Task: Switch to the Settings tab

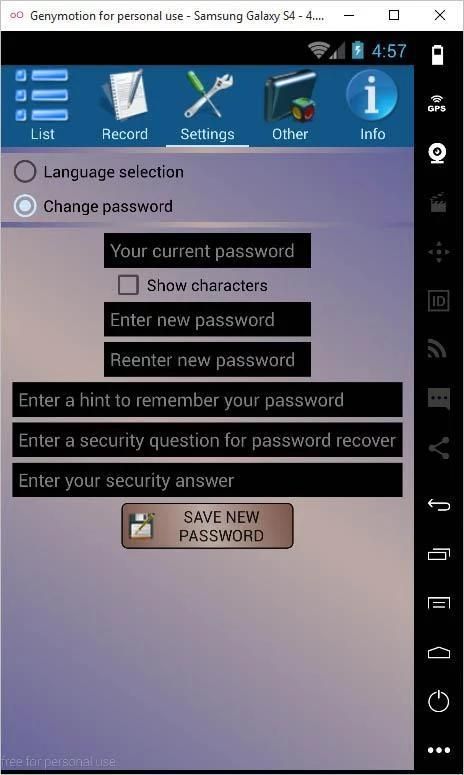Action: click(207, 106)
